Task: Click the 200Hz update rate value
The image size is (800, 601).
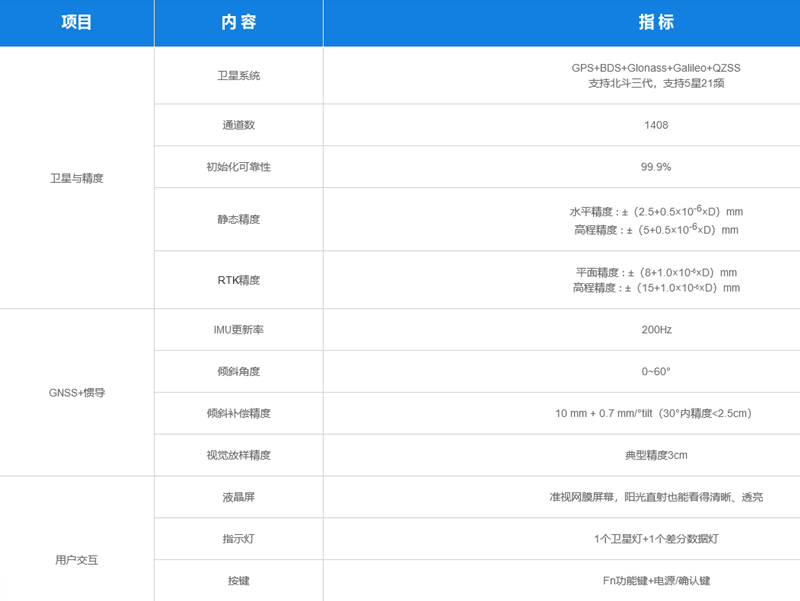Action: [x=656, y=330]
